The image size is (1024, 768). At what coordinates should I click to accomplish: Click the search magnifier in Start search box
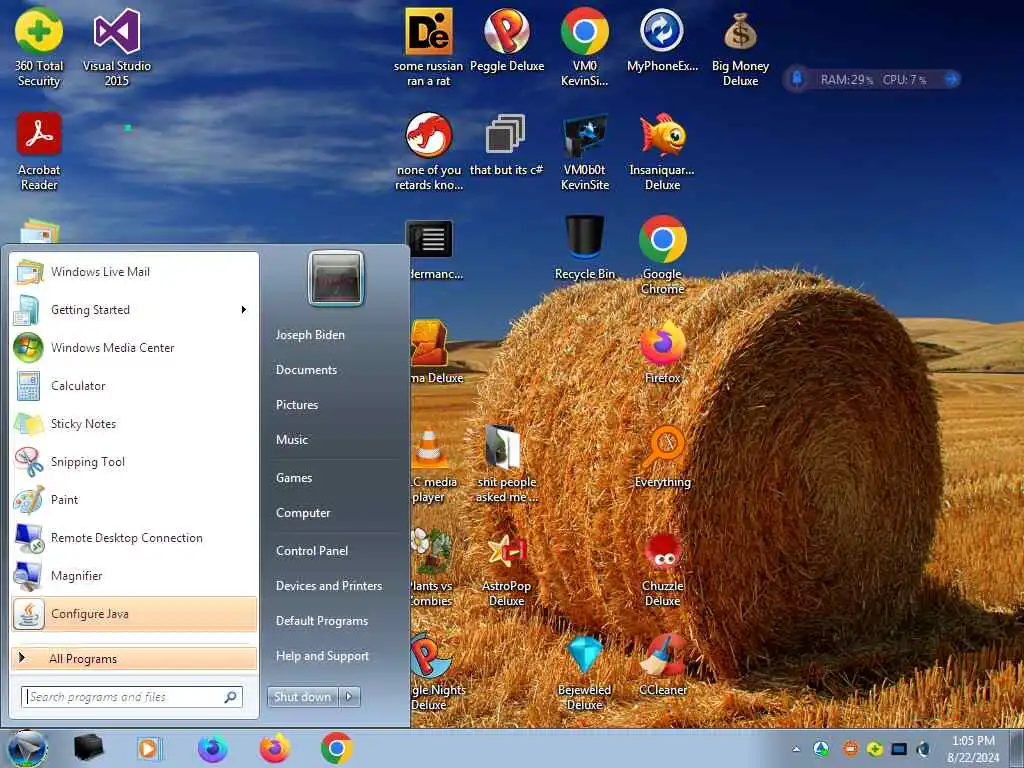click(x=231, y=697)
